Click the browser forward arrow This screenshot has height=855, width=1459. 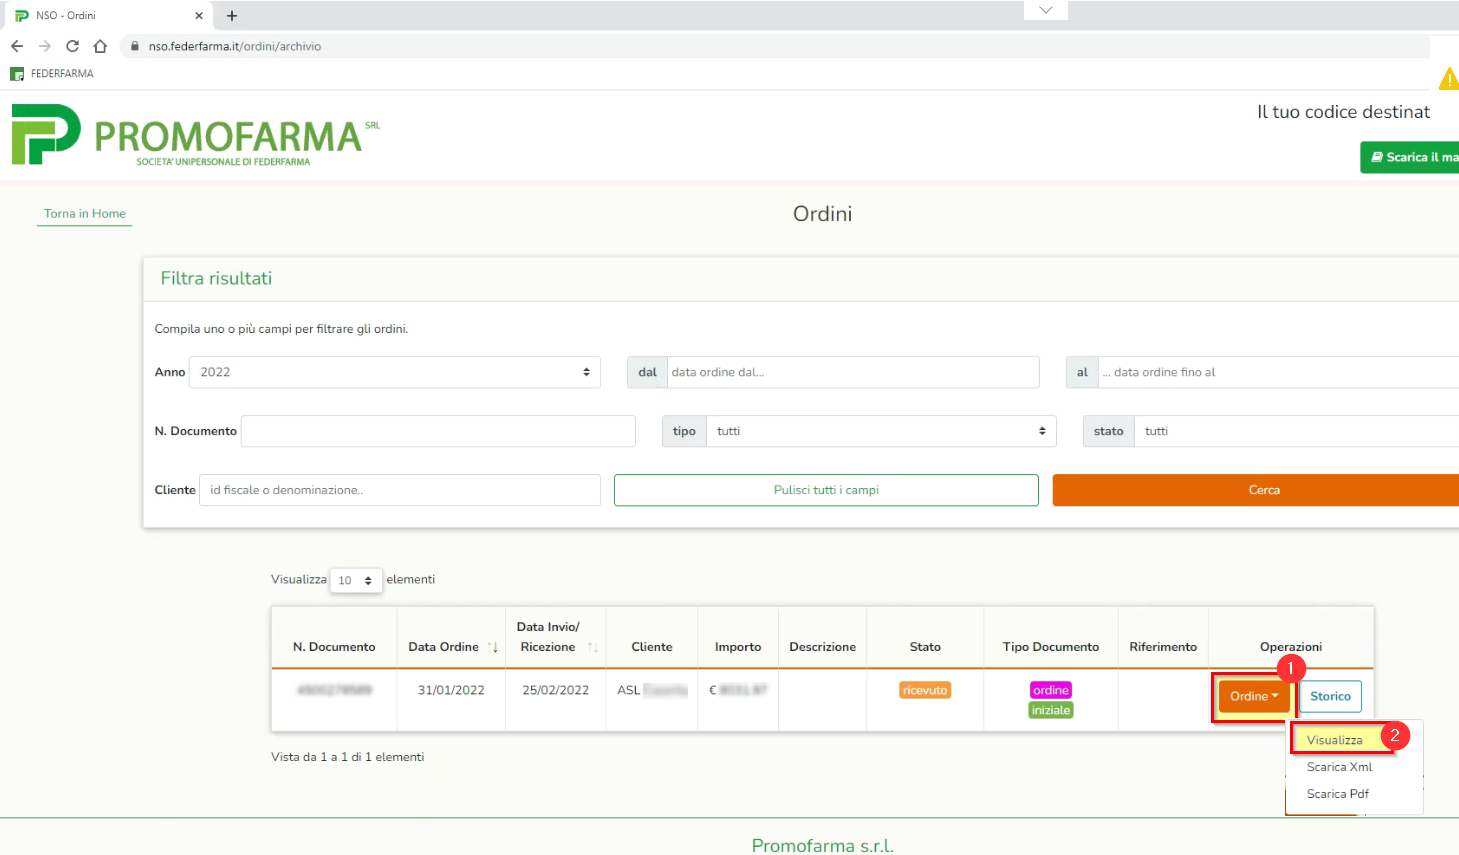[x=44, y=46]
